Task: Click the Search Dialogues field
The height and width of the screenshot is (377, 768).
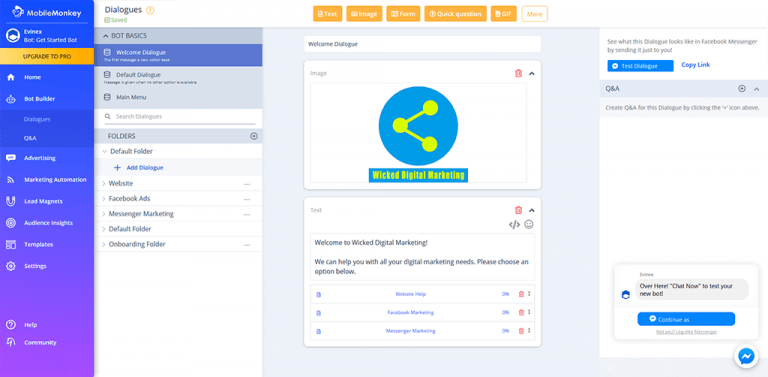Action: click(x=180, y=117)
